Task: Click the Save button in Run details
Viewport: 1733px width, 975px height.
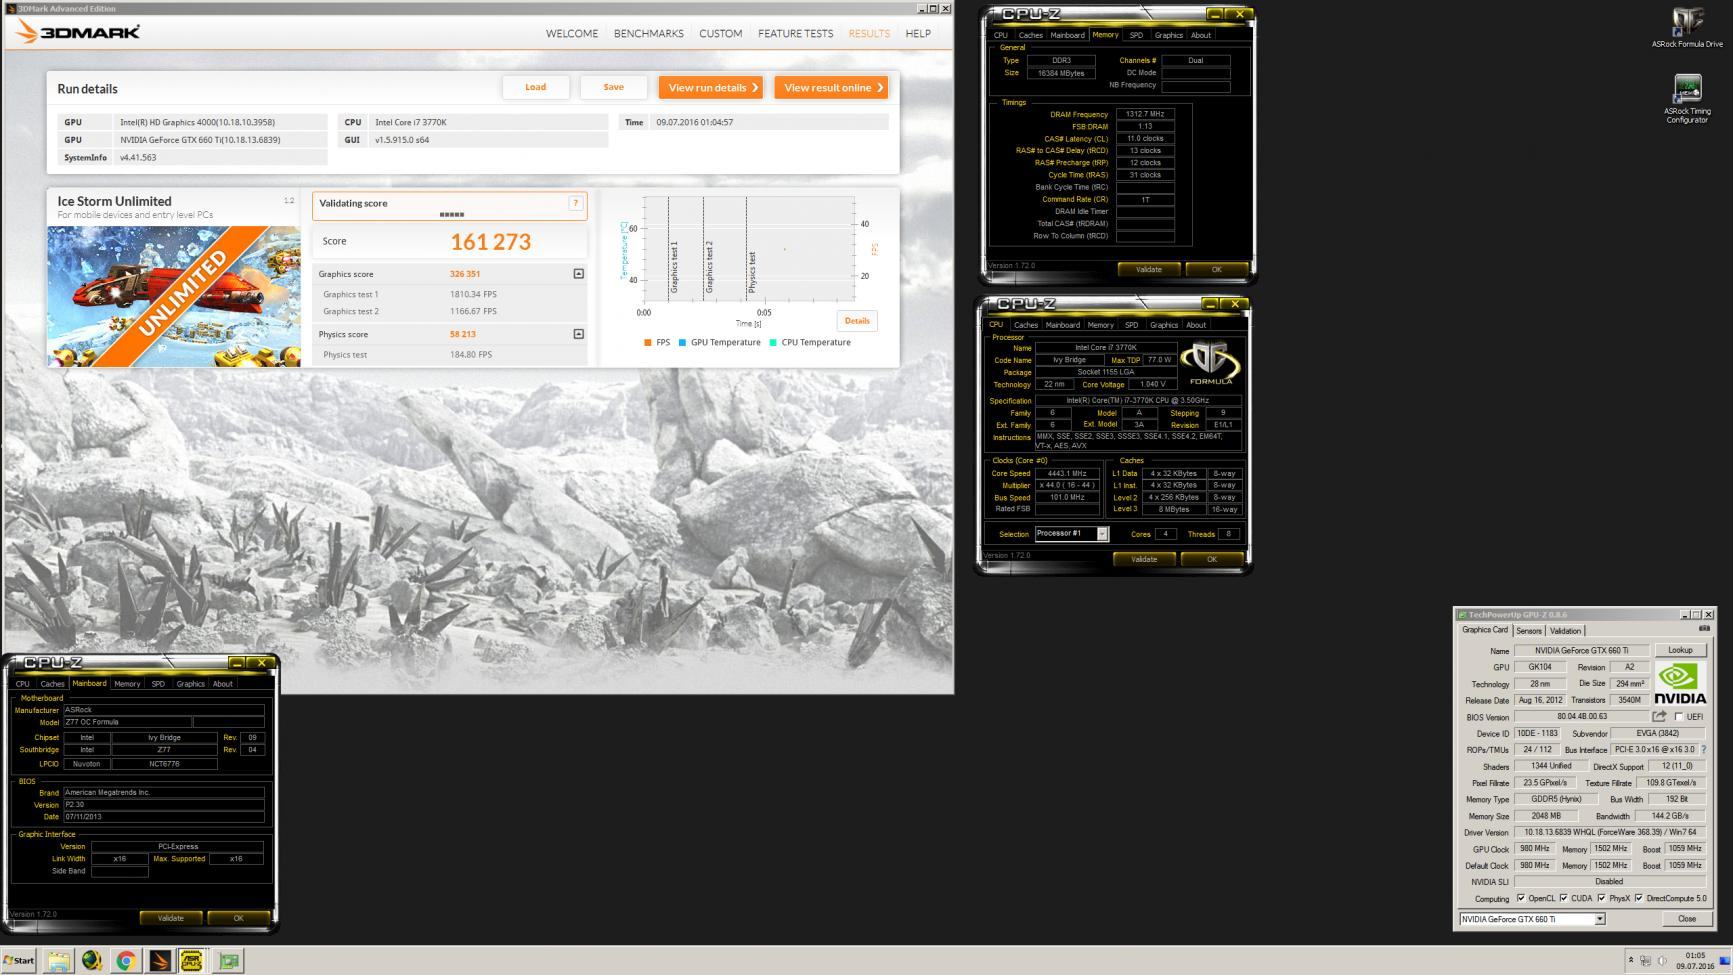Action: (614, 87)
